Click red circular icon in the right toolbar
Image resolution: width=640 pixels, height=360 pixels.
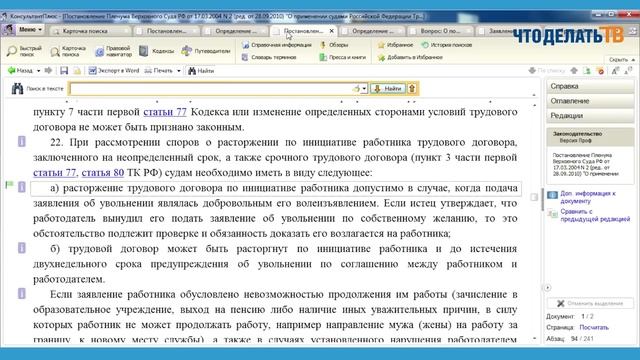coord(600,71)
